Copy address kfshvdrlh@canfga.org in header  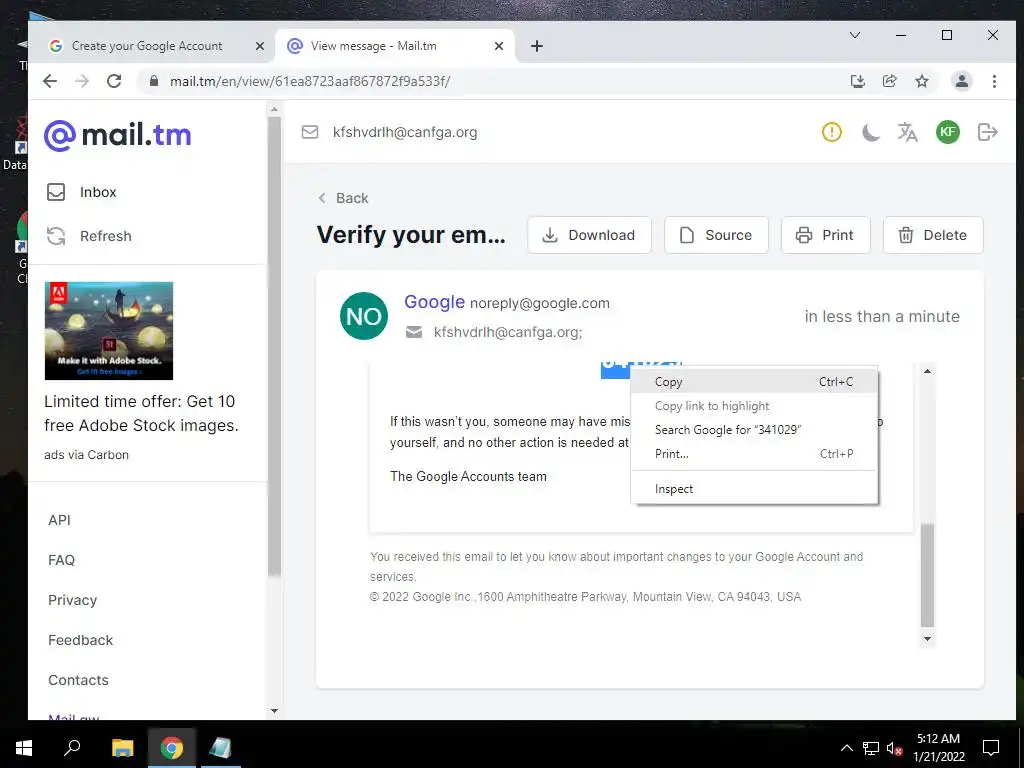click(x=405, y=132)
